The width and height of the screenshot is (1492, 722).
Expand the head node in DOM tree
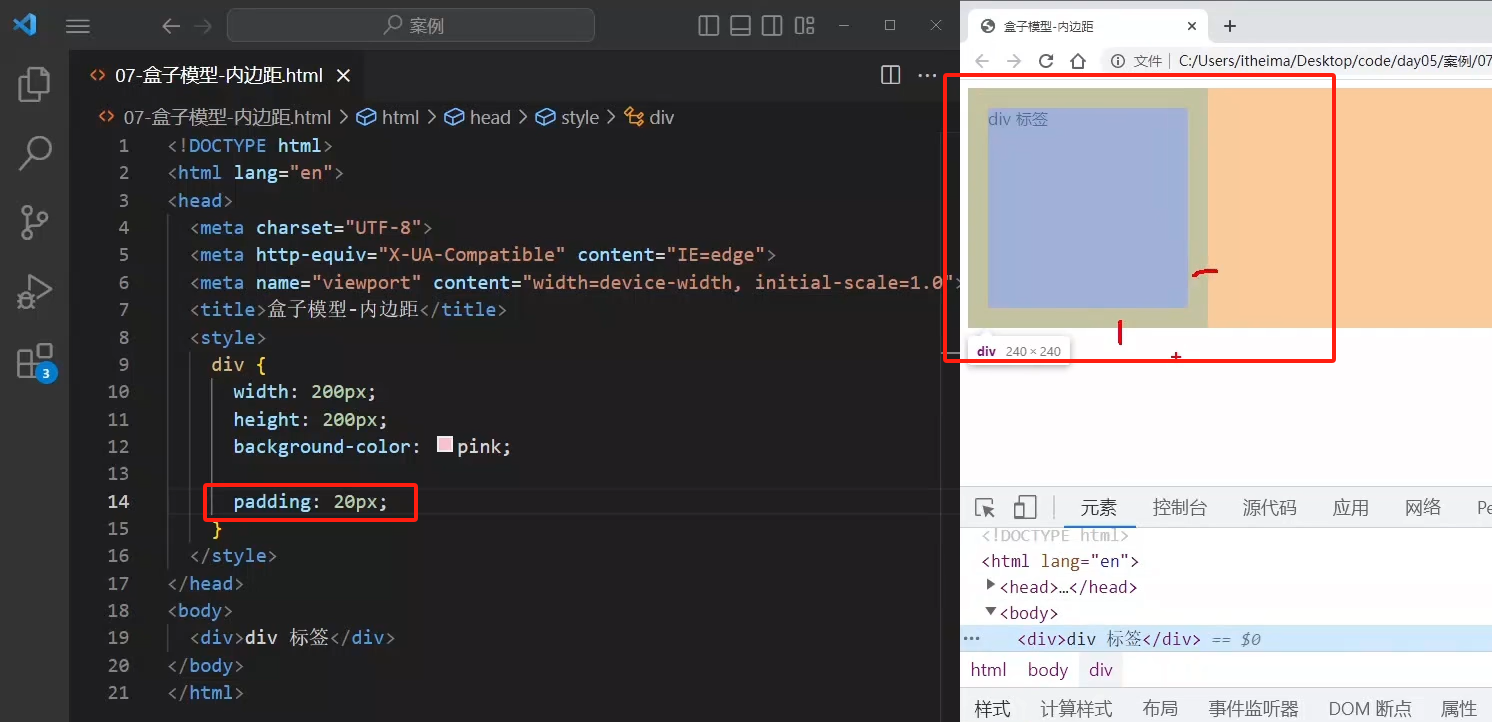991,586
